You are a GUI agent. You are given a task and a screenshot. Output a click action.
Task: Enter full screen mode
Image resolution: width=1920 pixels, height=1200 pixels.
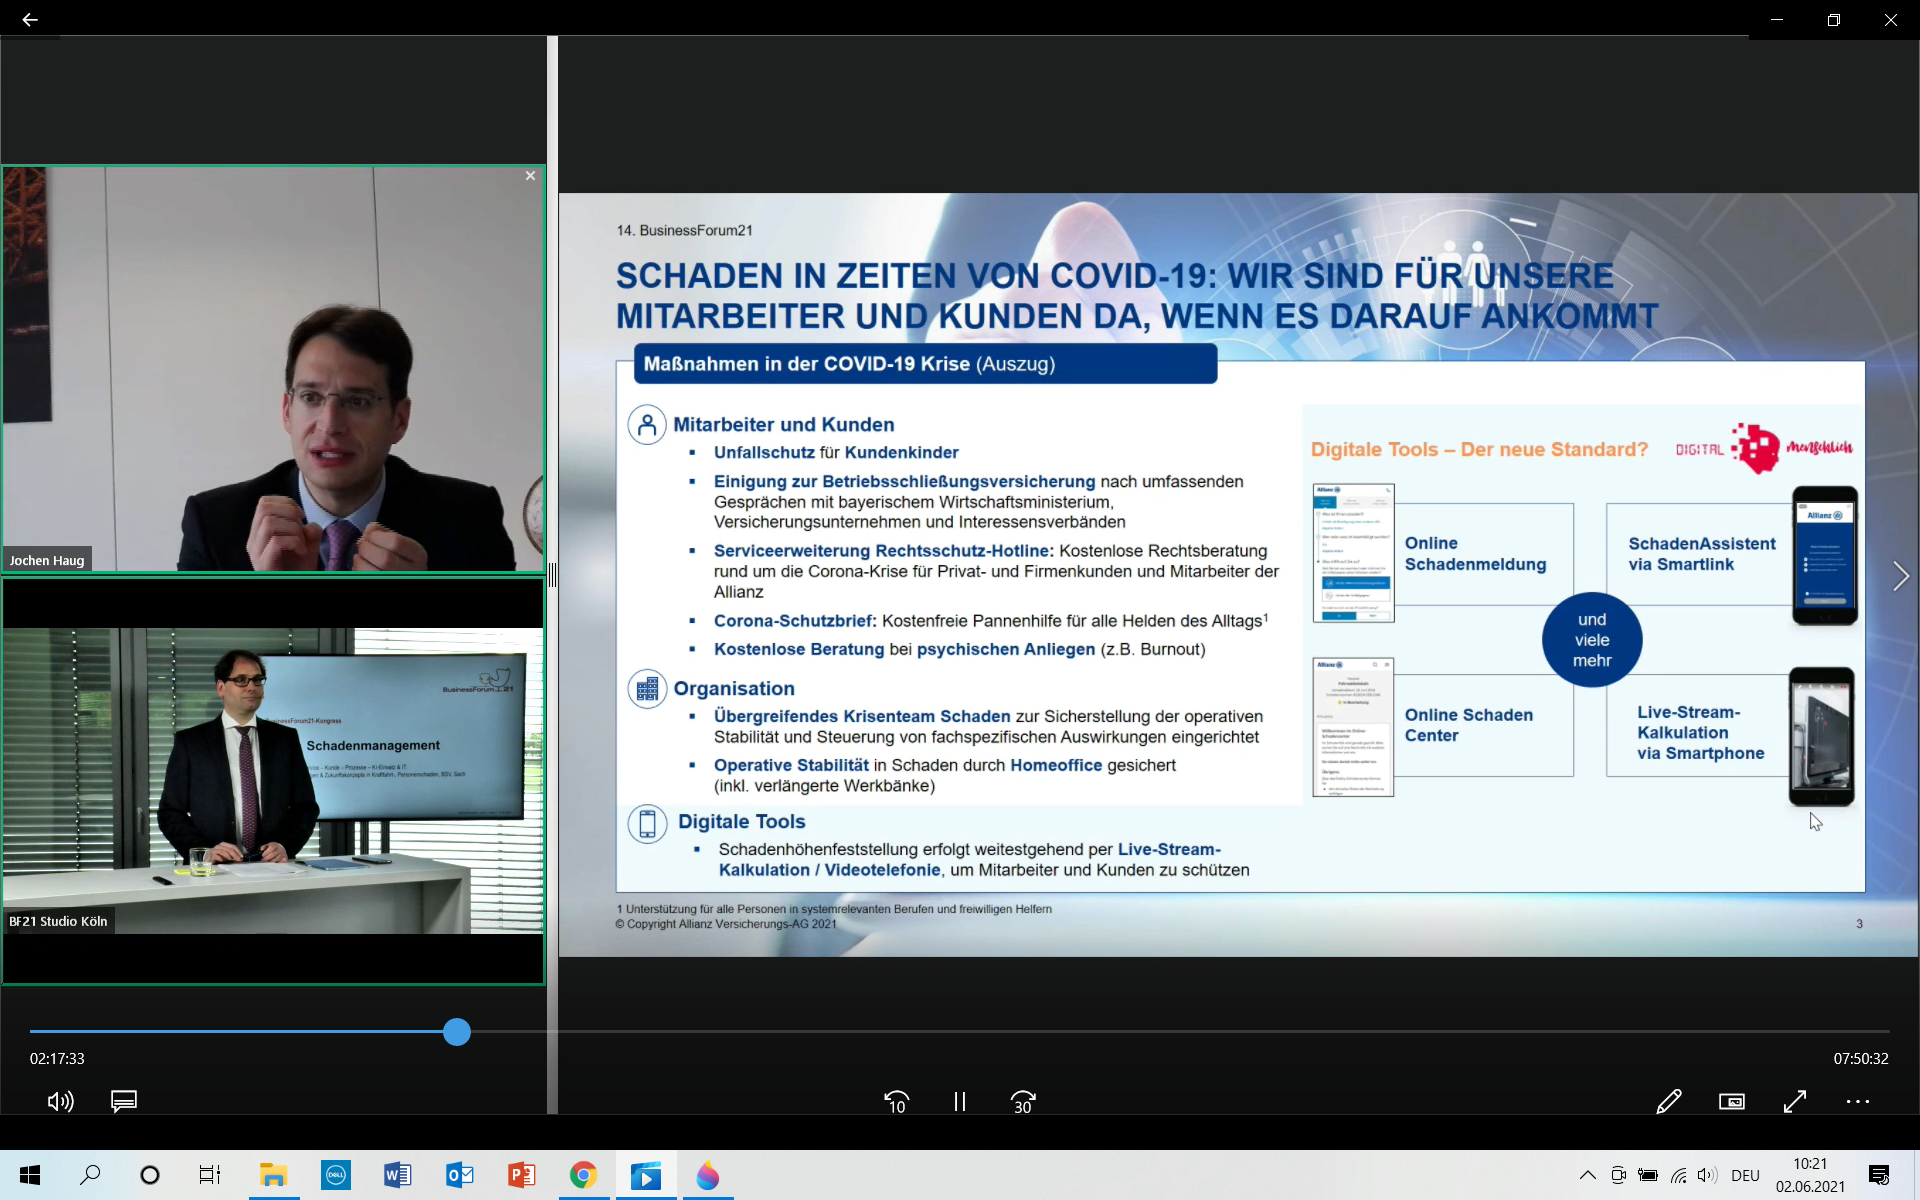(1795, 1101)
